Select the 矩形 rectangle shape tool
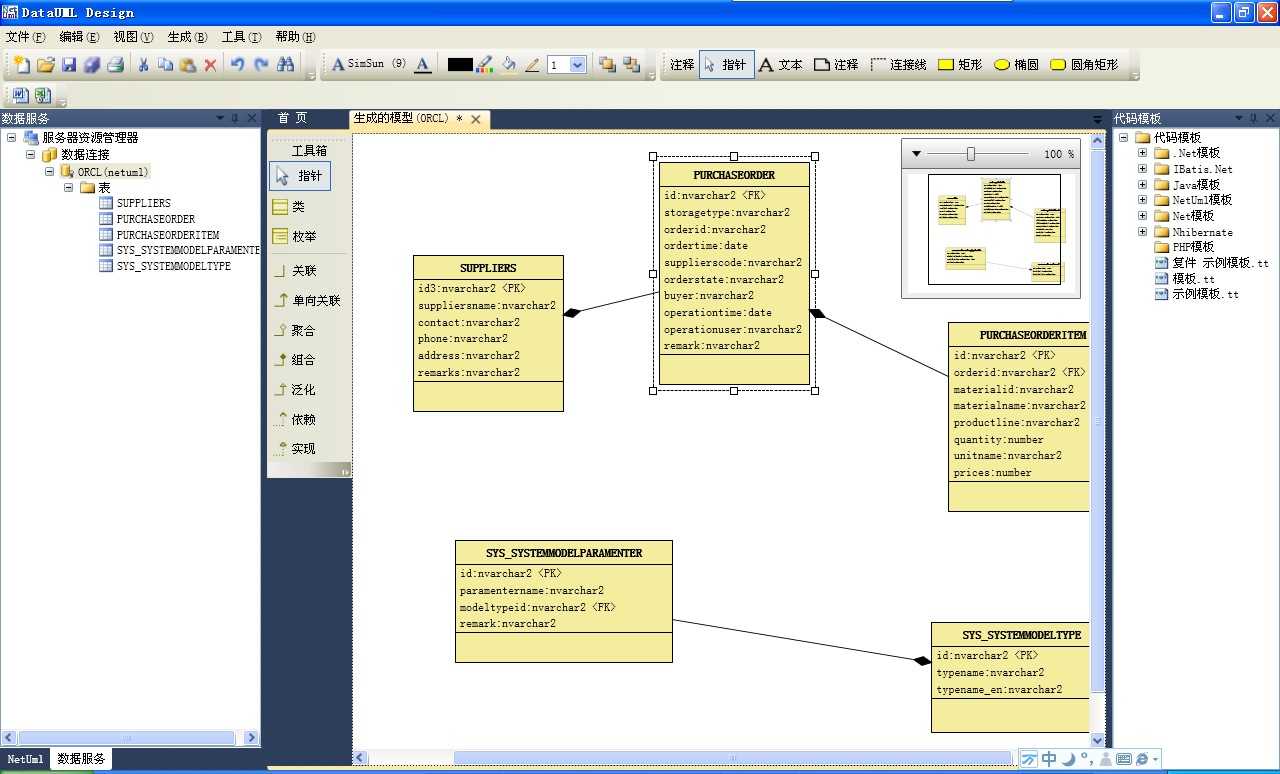The width and height of the screenshot is (1280, 774). (960, 64)
